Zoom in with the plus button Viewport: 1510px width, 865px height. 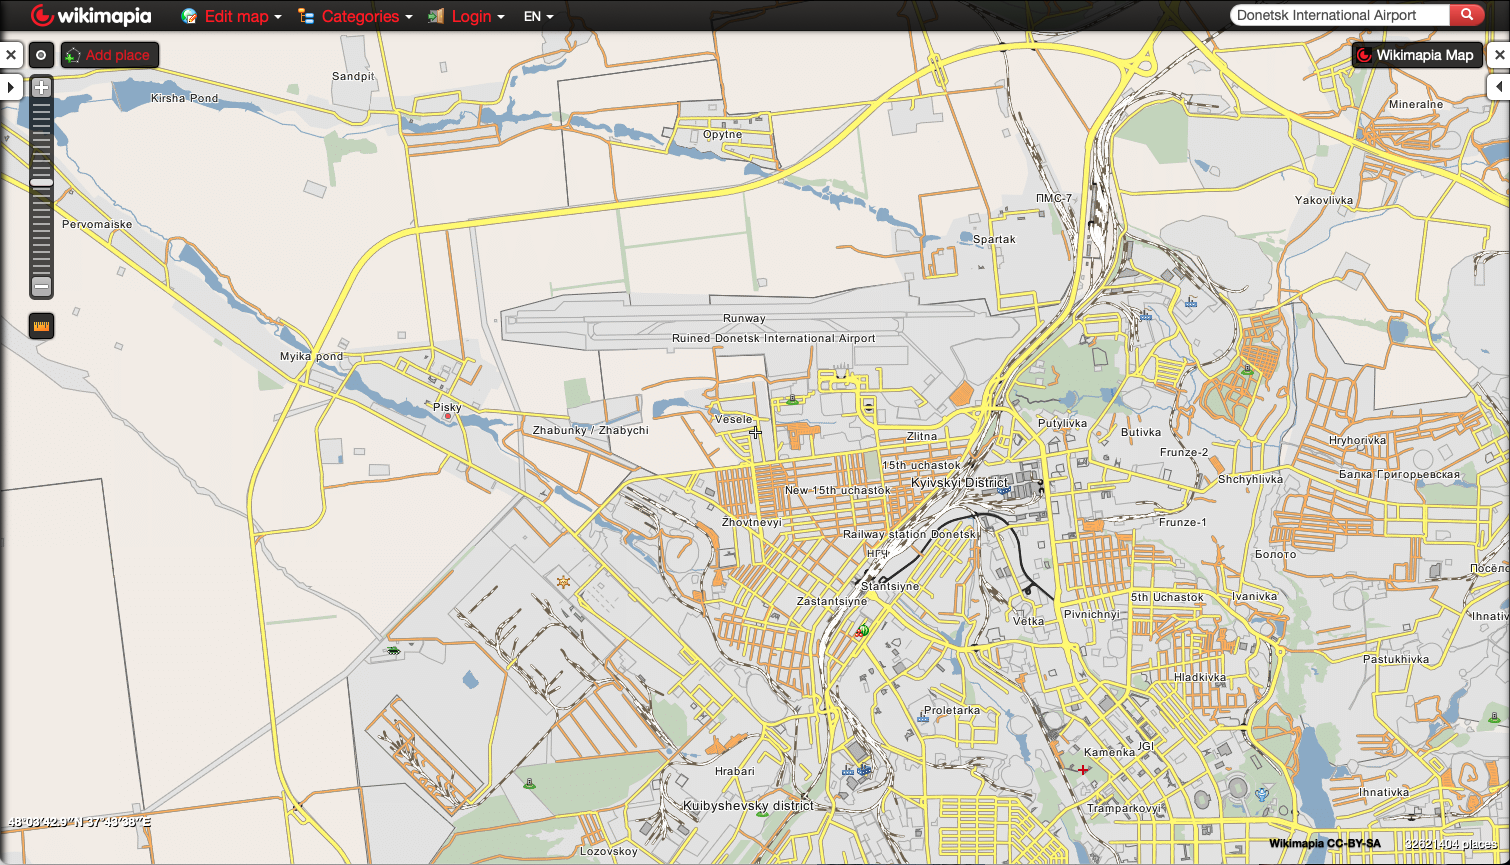tap(41, 87)
